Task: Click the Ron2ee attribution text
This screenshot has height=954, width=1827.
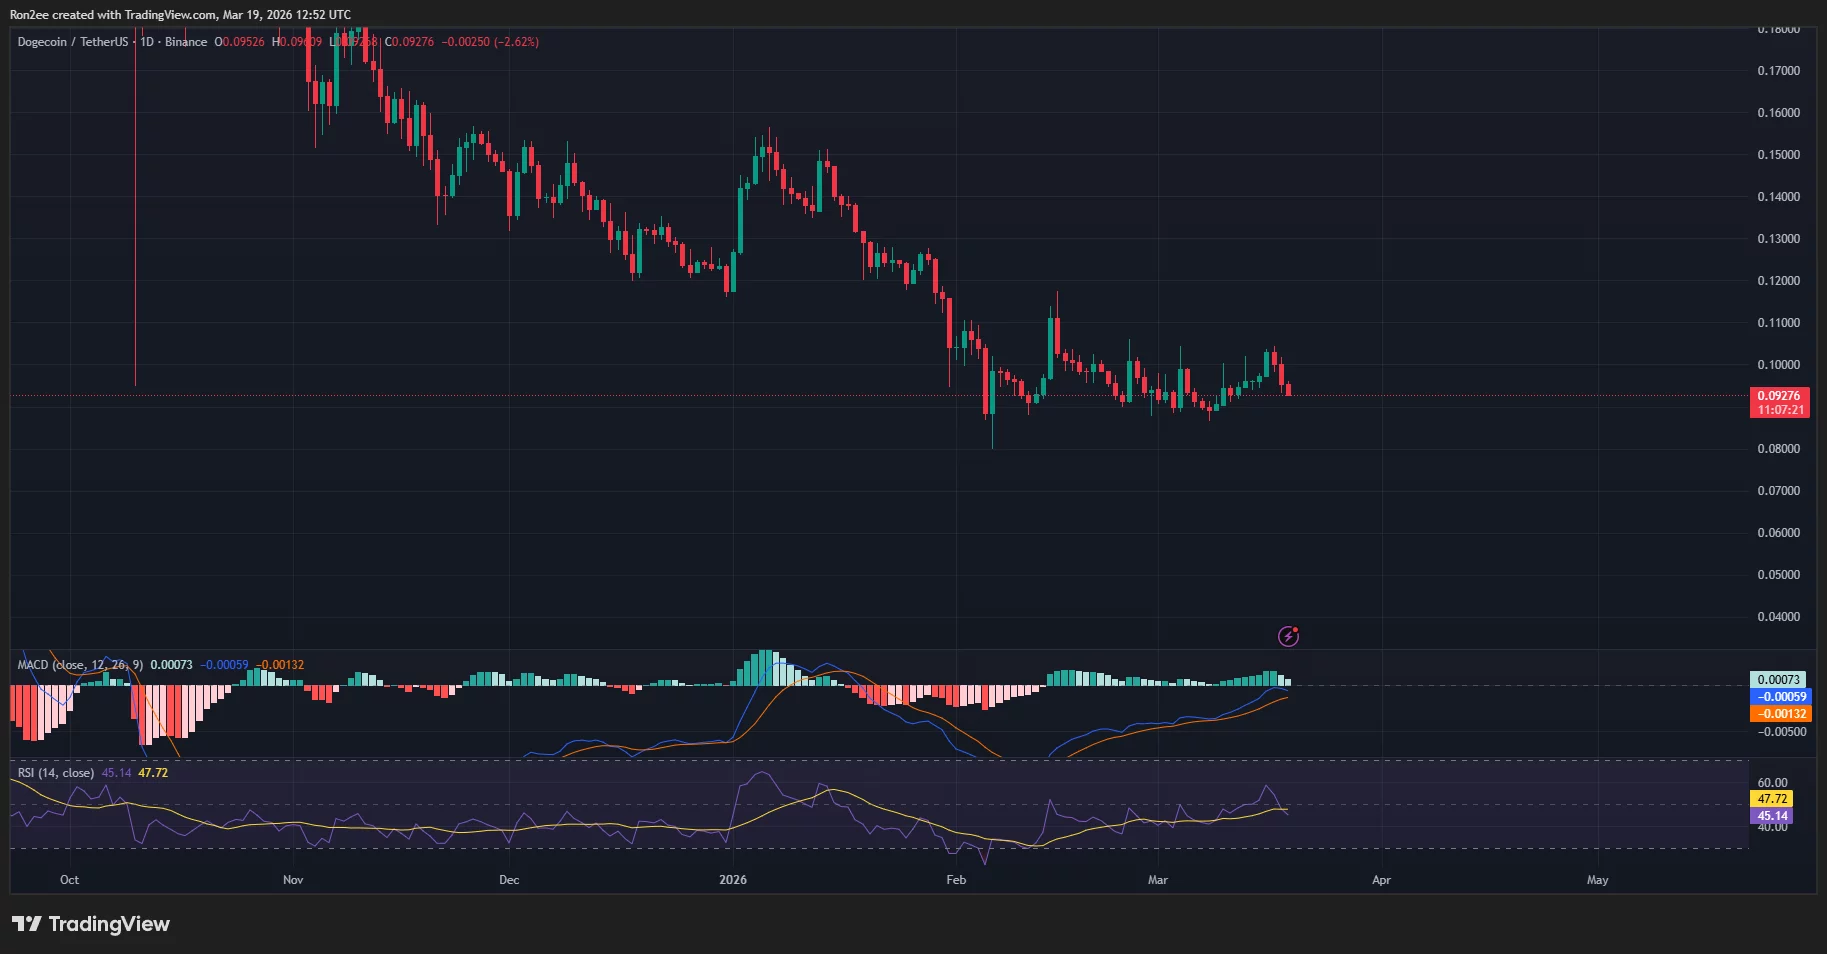Action: [32, 14]
